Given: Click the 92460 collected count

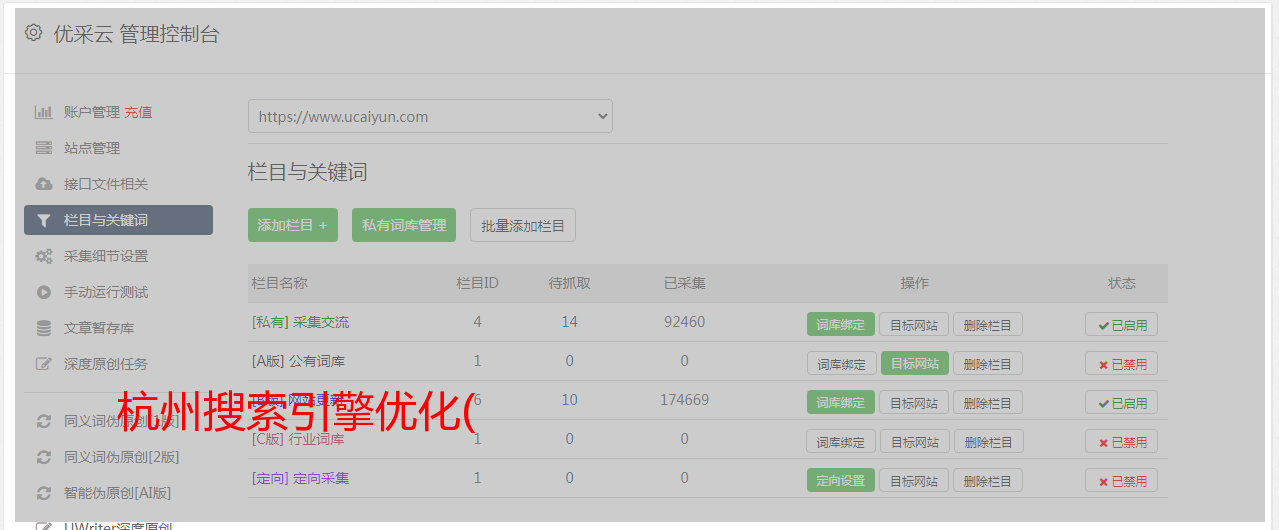Looking at the screenshot, I should coord(684,322).
